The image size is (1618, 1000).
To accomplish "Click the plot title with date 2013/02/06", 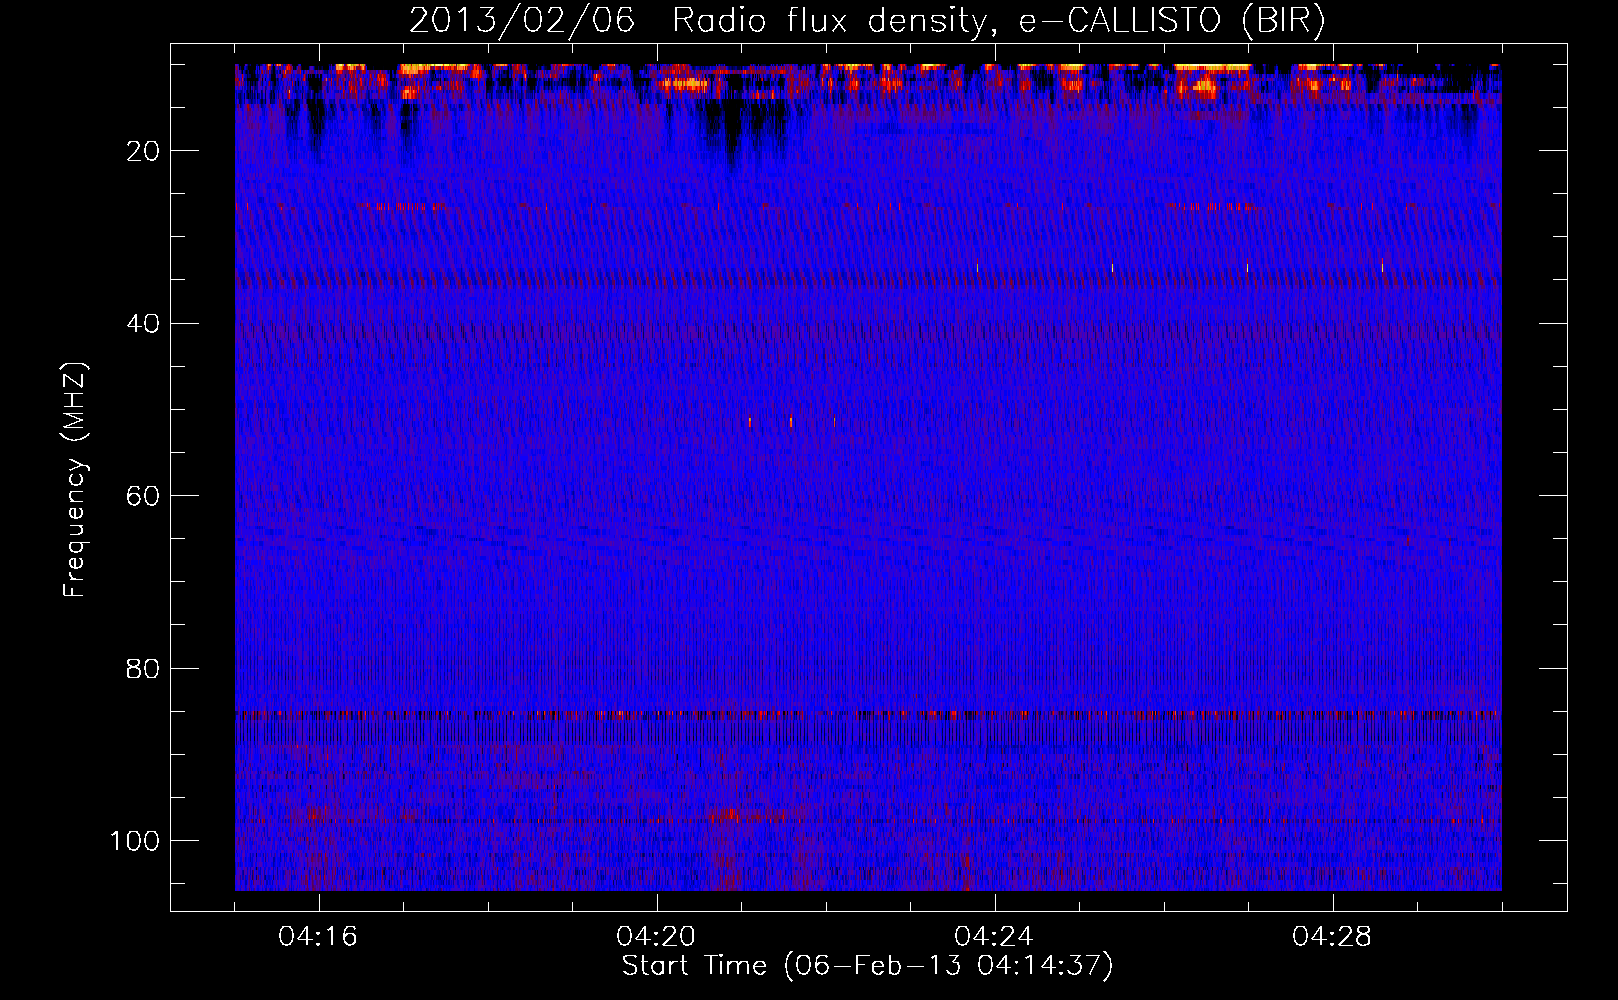I will coord(867,21).
